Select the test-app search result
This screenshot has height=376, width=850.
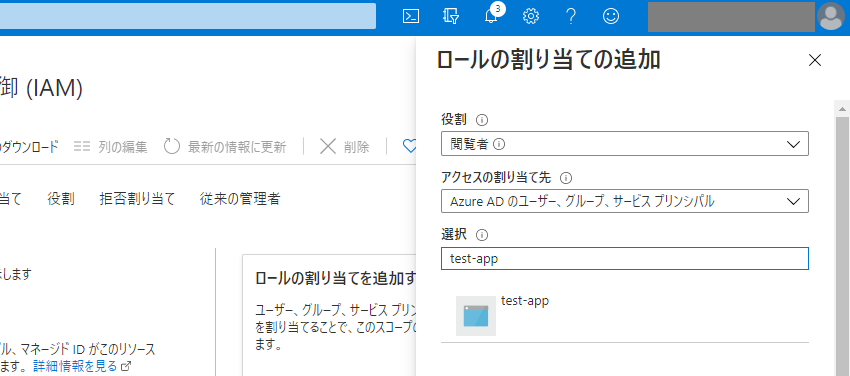point(625,316)
